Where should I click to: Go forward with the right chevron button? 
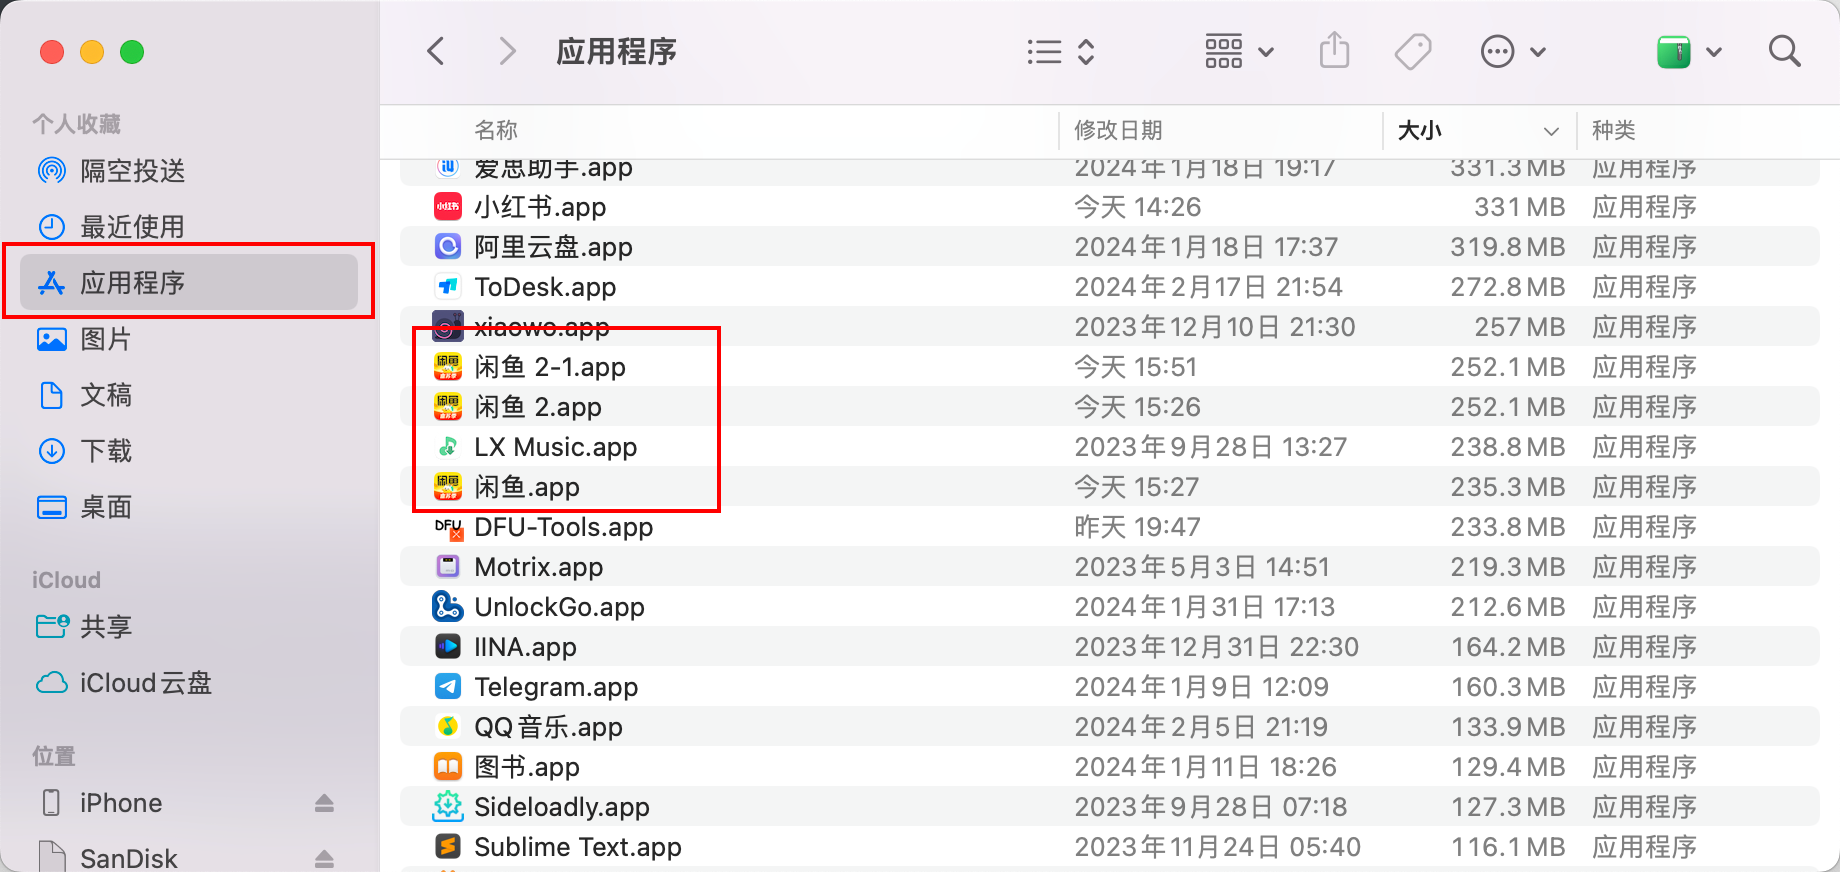(x=508, y=51)
